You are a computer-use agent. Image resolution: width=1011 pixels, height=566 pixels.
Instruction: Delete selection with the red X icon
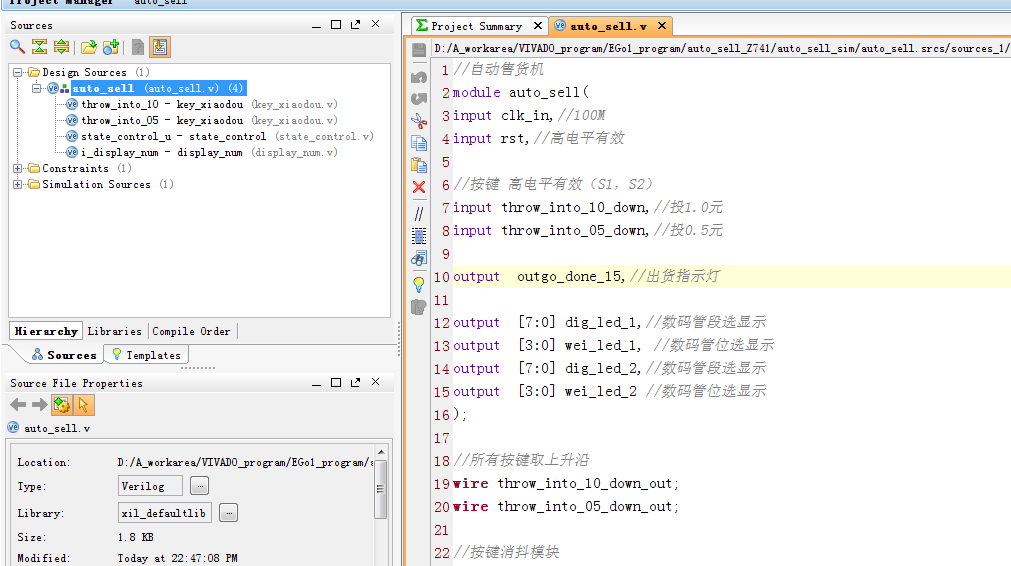[418, 187]
